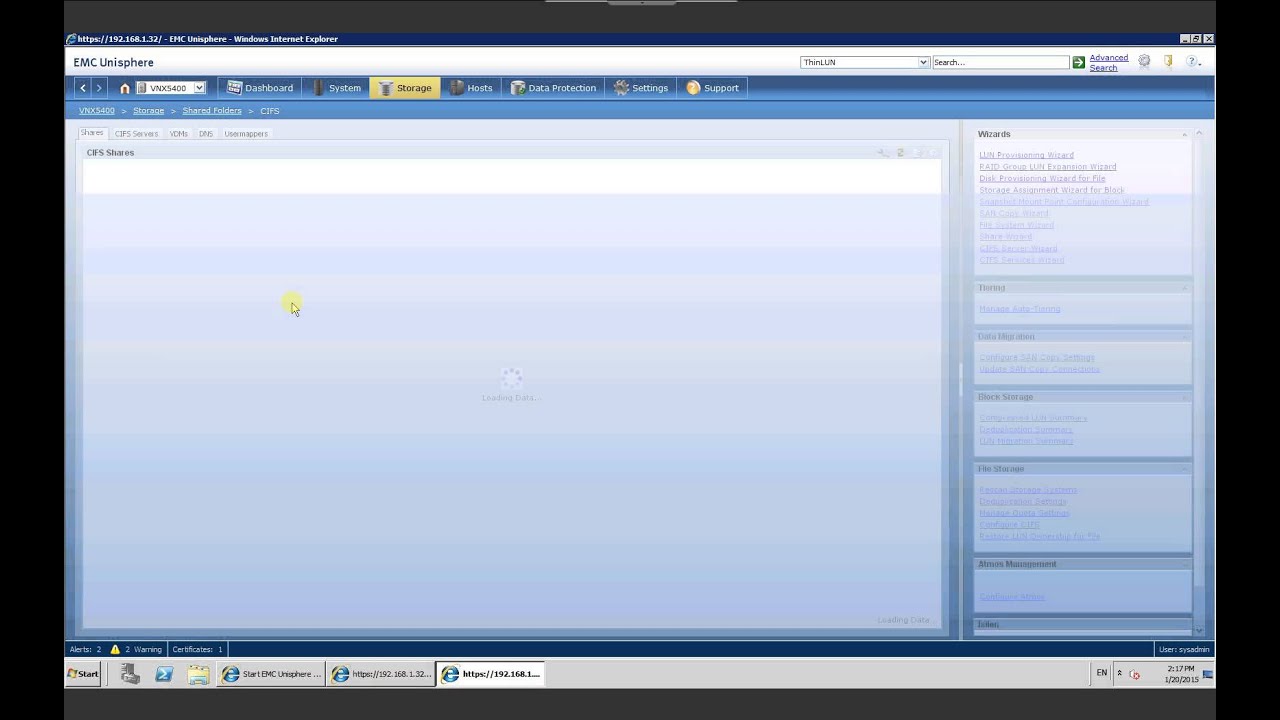This screenshot has width=1280, height=720.
Task: Switch to the Usermappers tab
Action: [x=246, y=133]
